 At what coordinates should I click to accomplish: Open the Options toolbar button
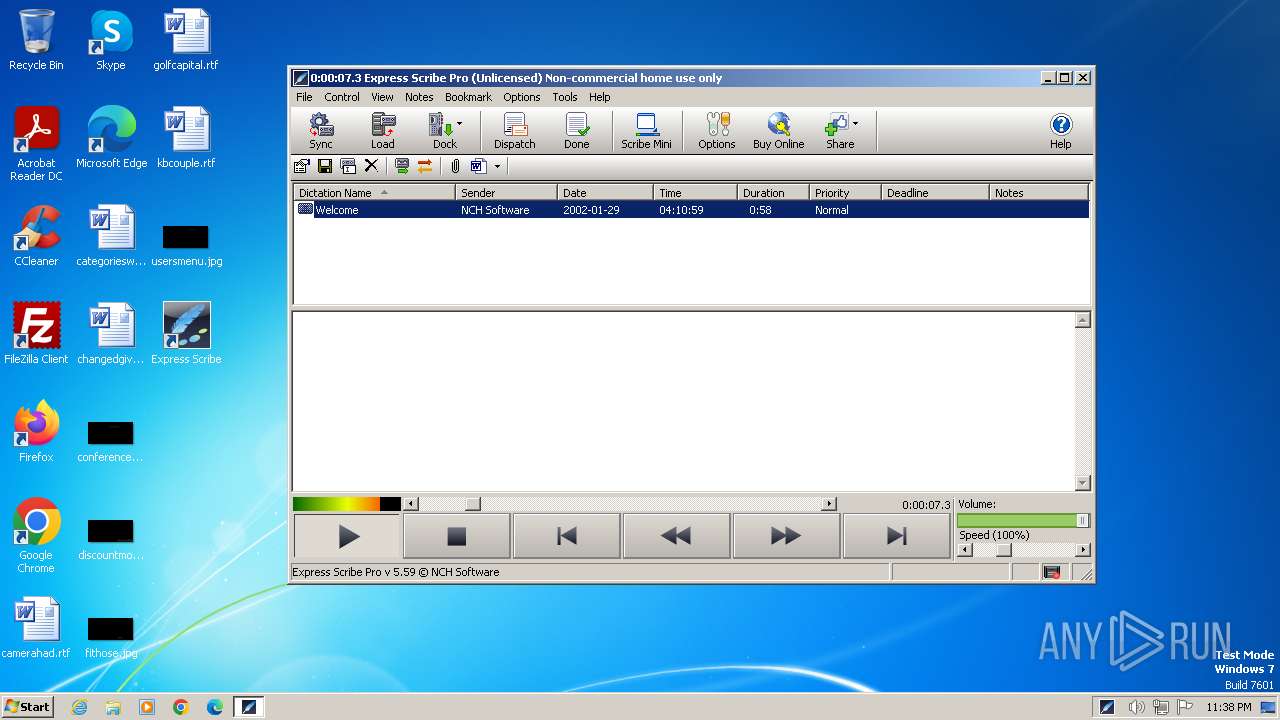[x=716, y=131]
